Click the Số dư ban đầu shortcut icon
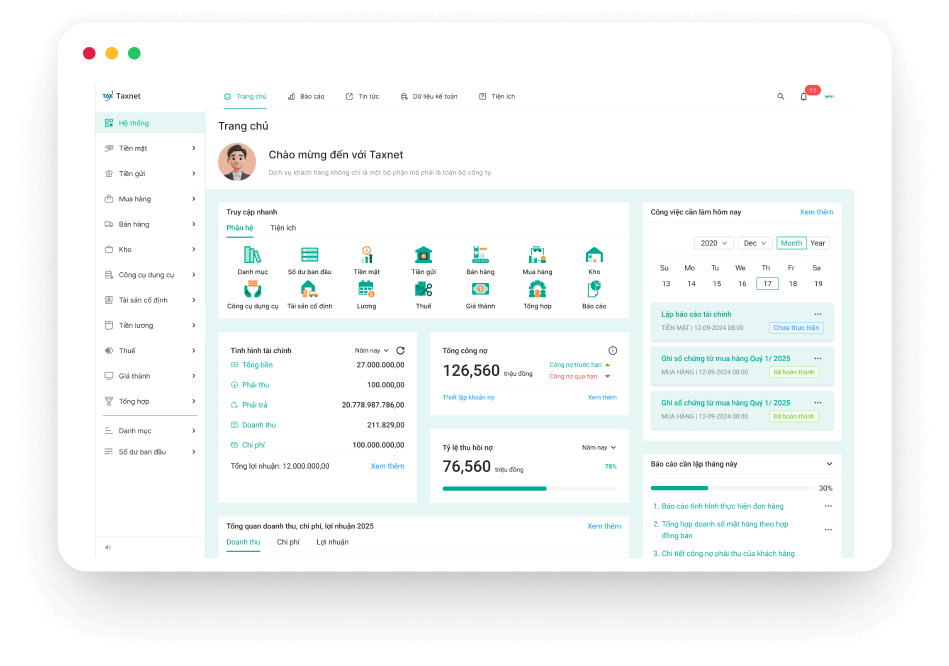 click(310, 256)
